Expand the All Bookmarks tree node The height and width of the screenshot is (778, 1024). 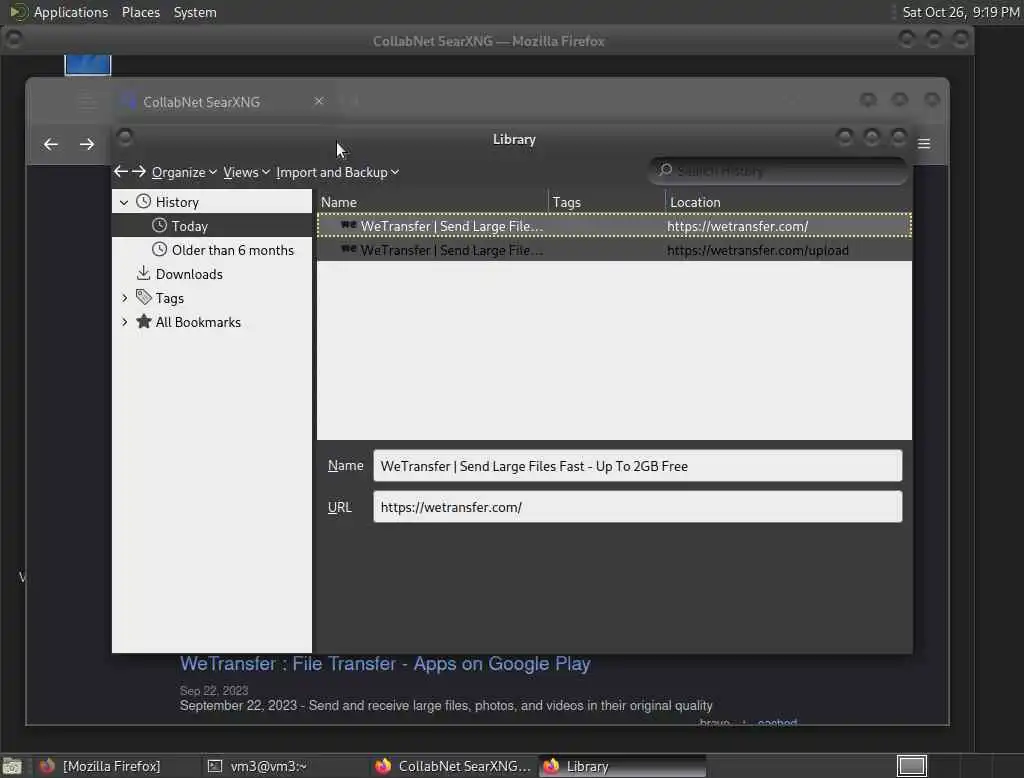coord(124,322)
